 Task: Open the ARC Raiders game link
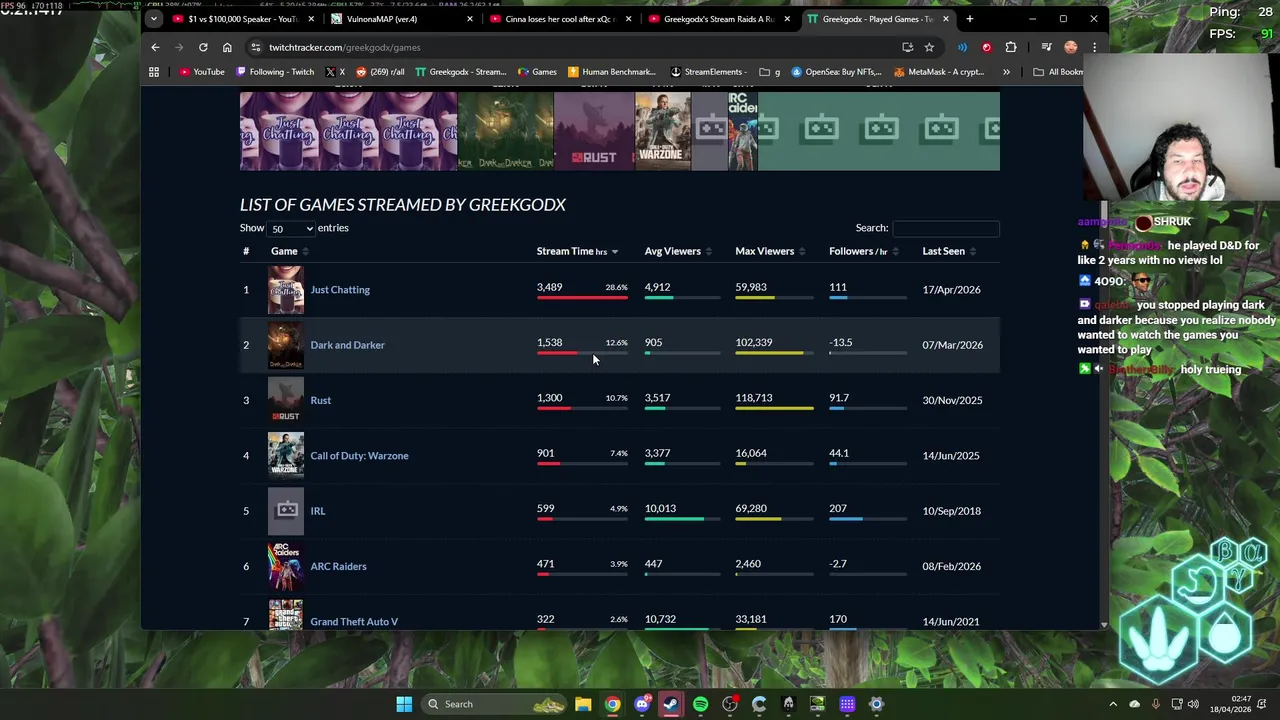tap(338, 566)
